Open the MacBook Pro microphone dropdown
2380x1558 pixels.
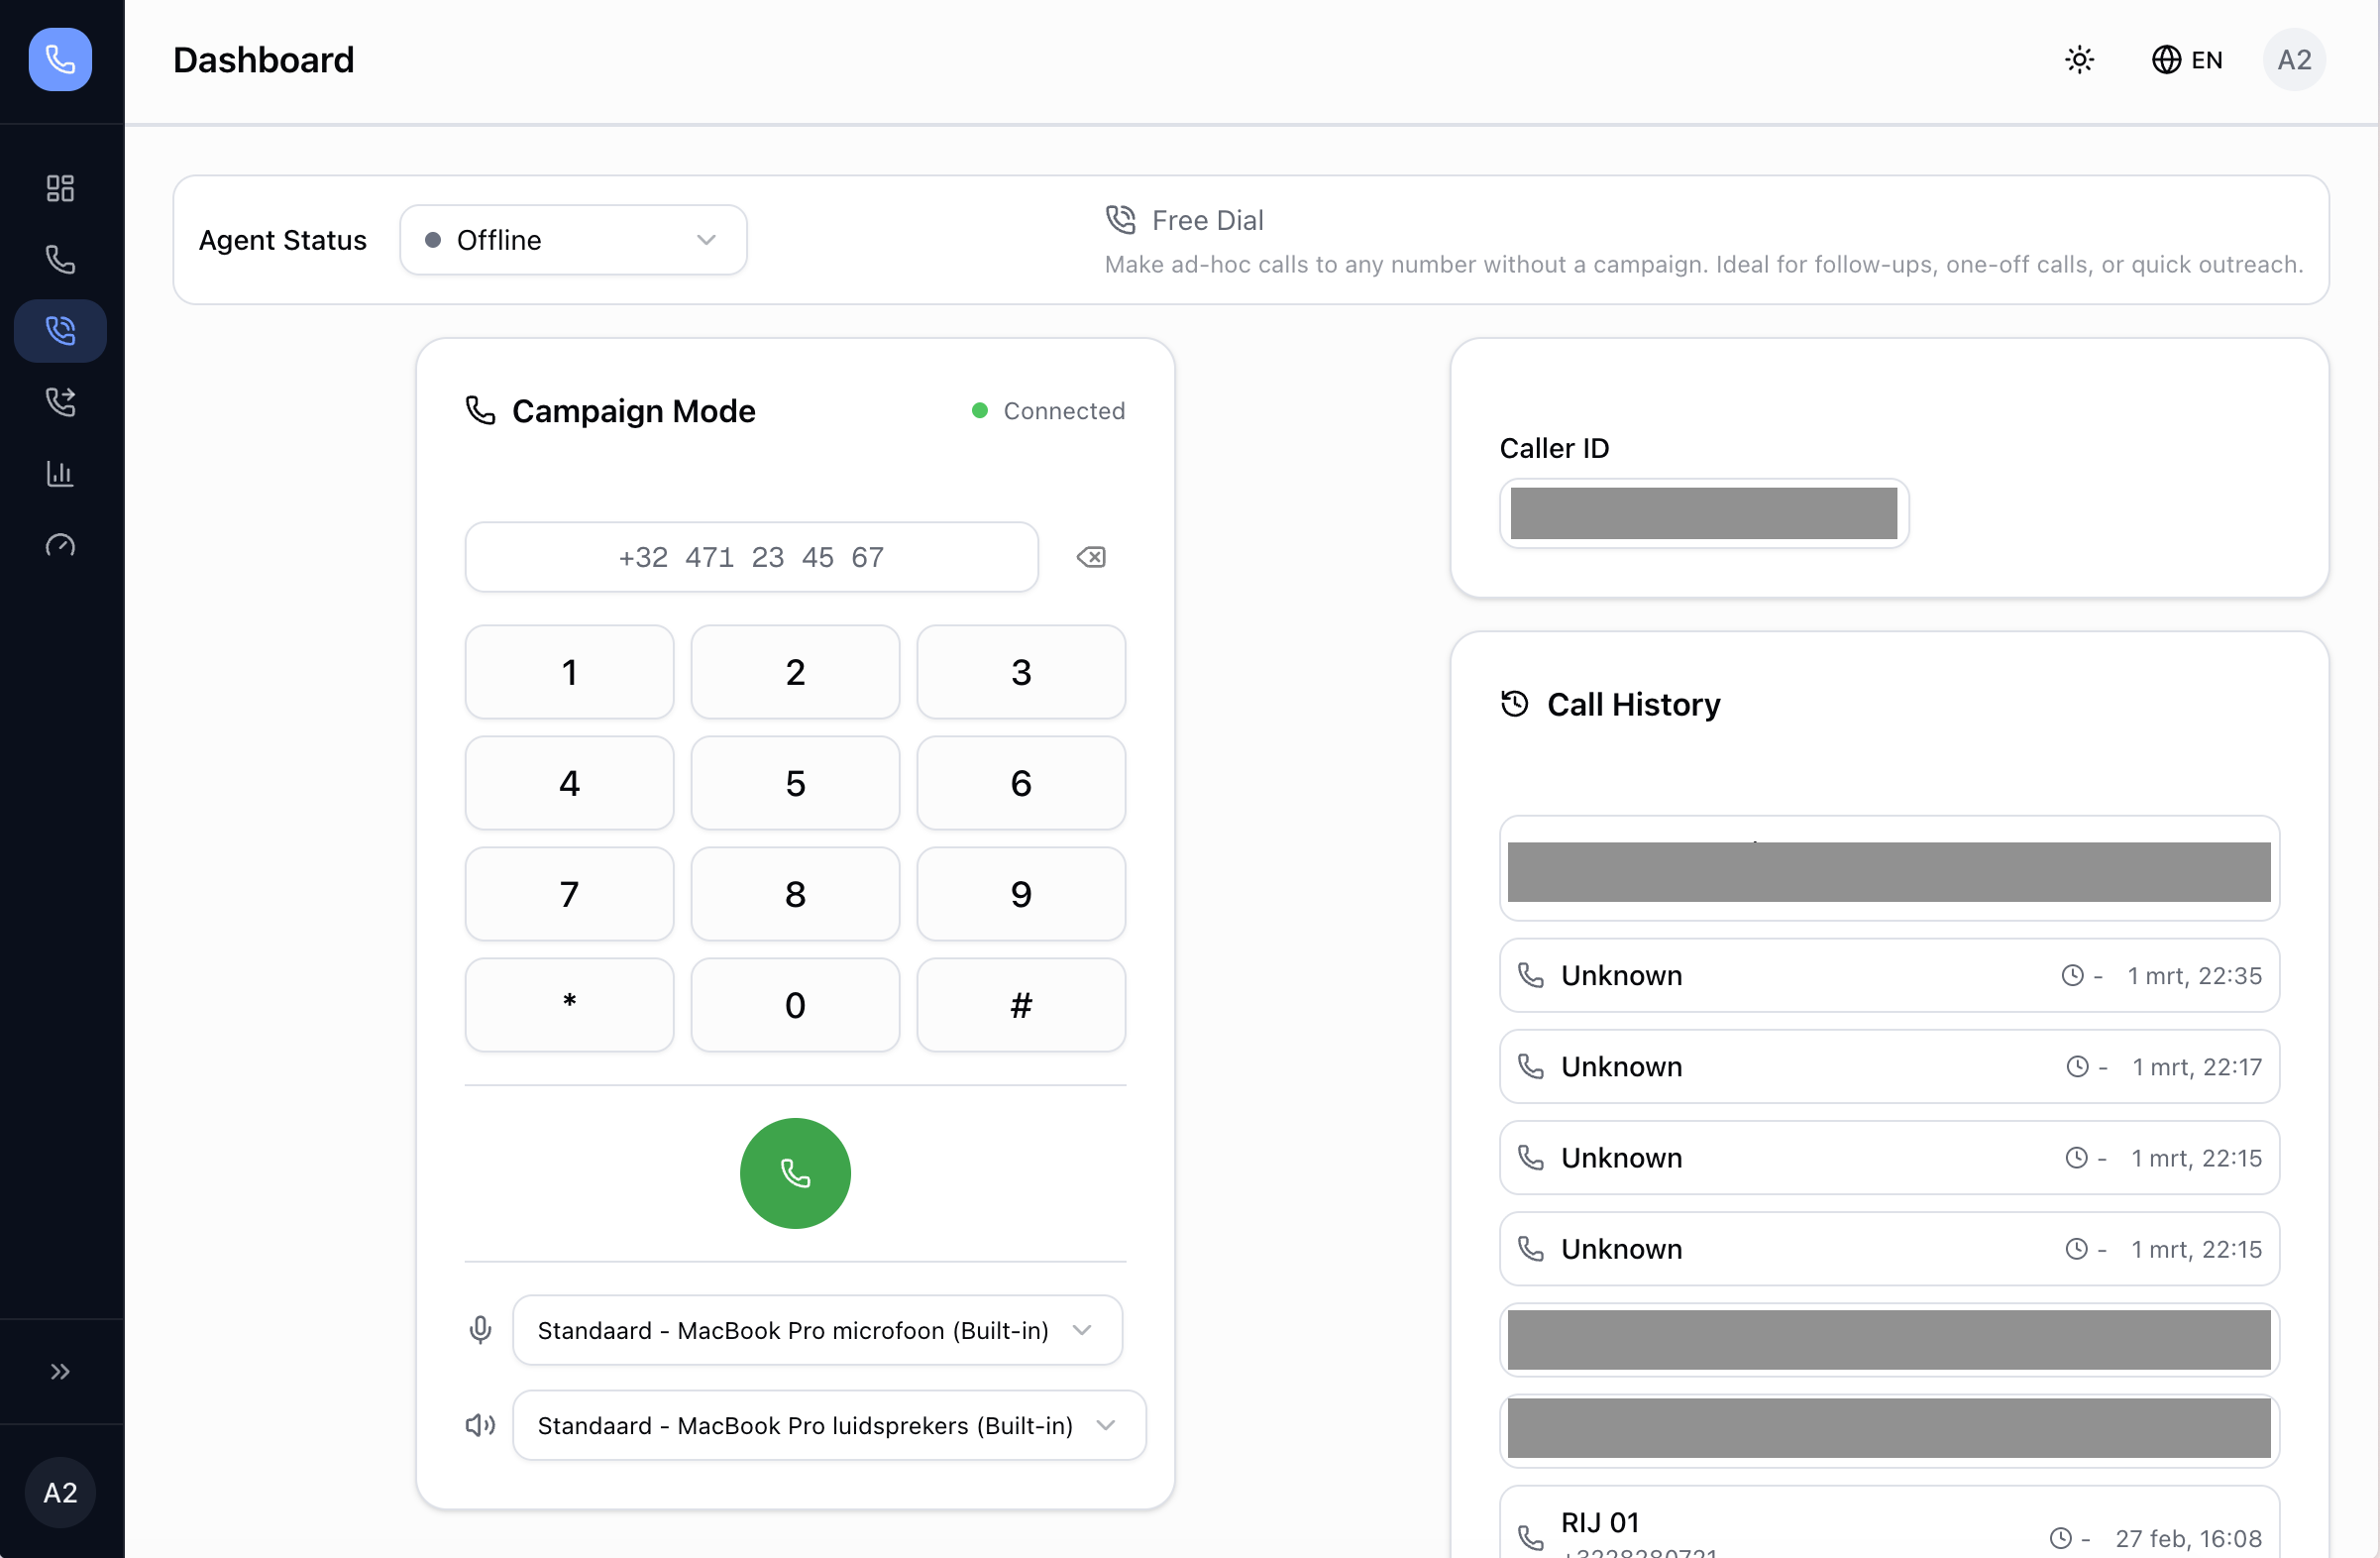pos(817,1330)
